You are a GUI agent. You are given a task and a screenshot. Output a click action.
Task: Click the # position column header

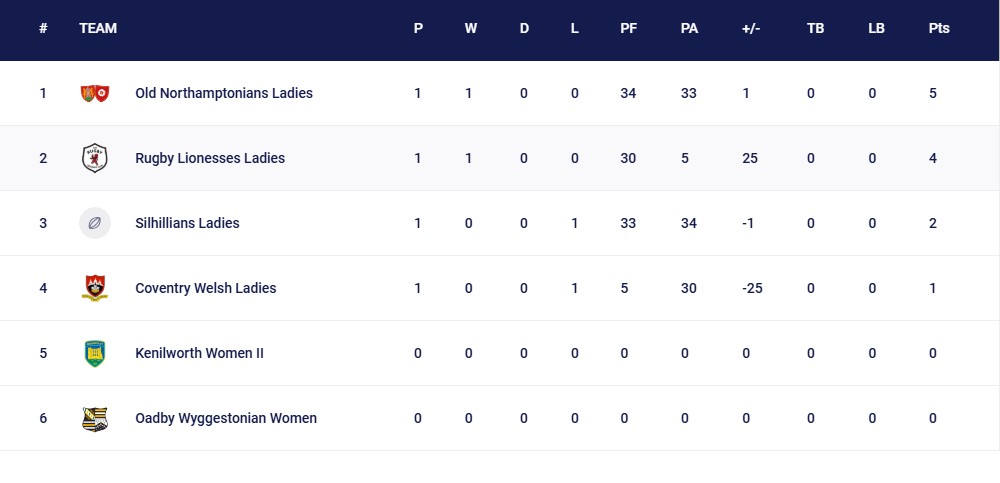tap(43, 28)
